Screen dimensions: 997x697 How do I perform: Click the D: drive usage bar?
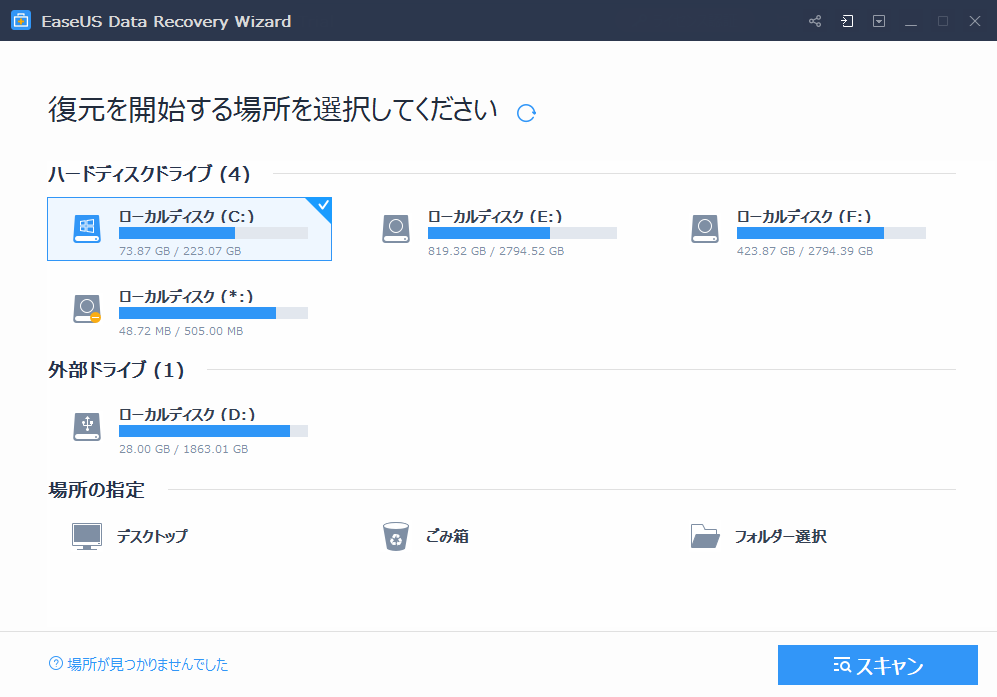click(213, 431)
